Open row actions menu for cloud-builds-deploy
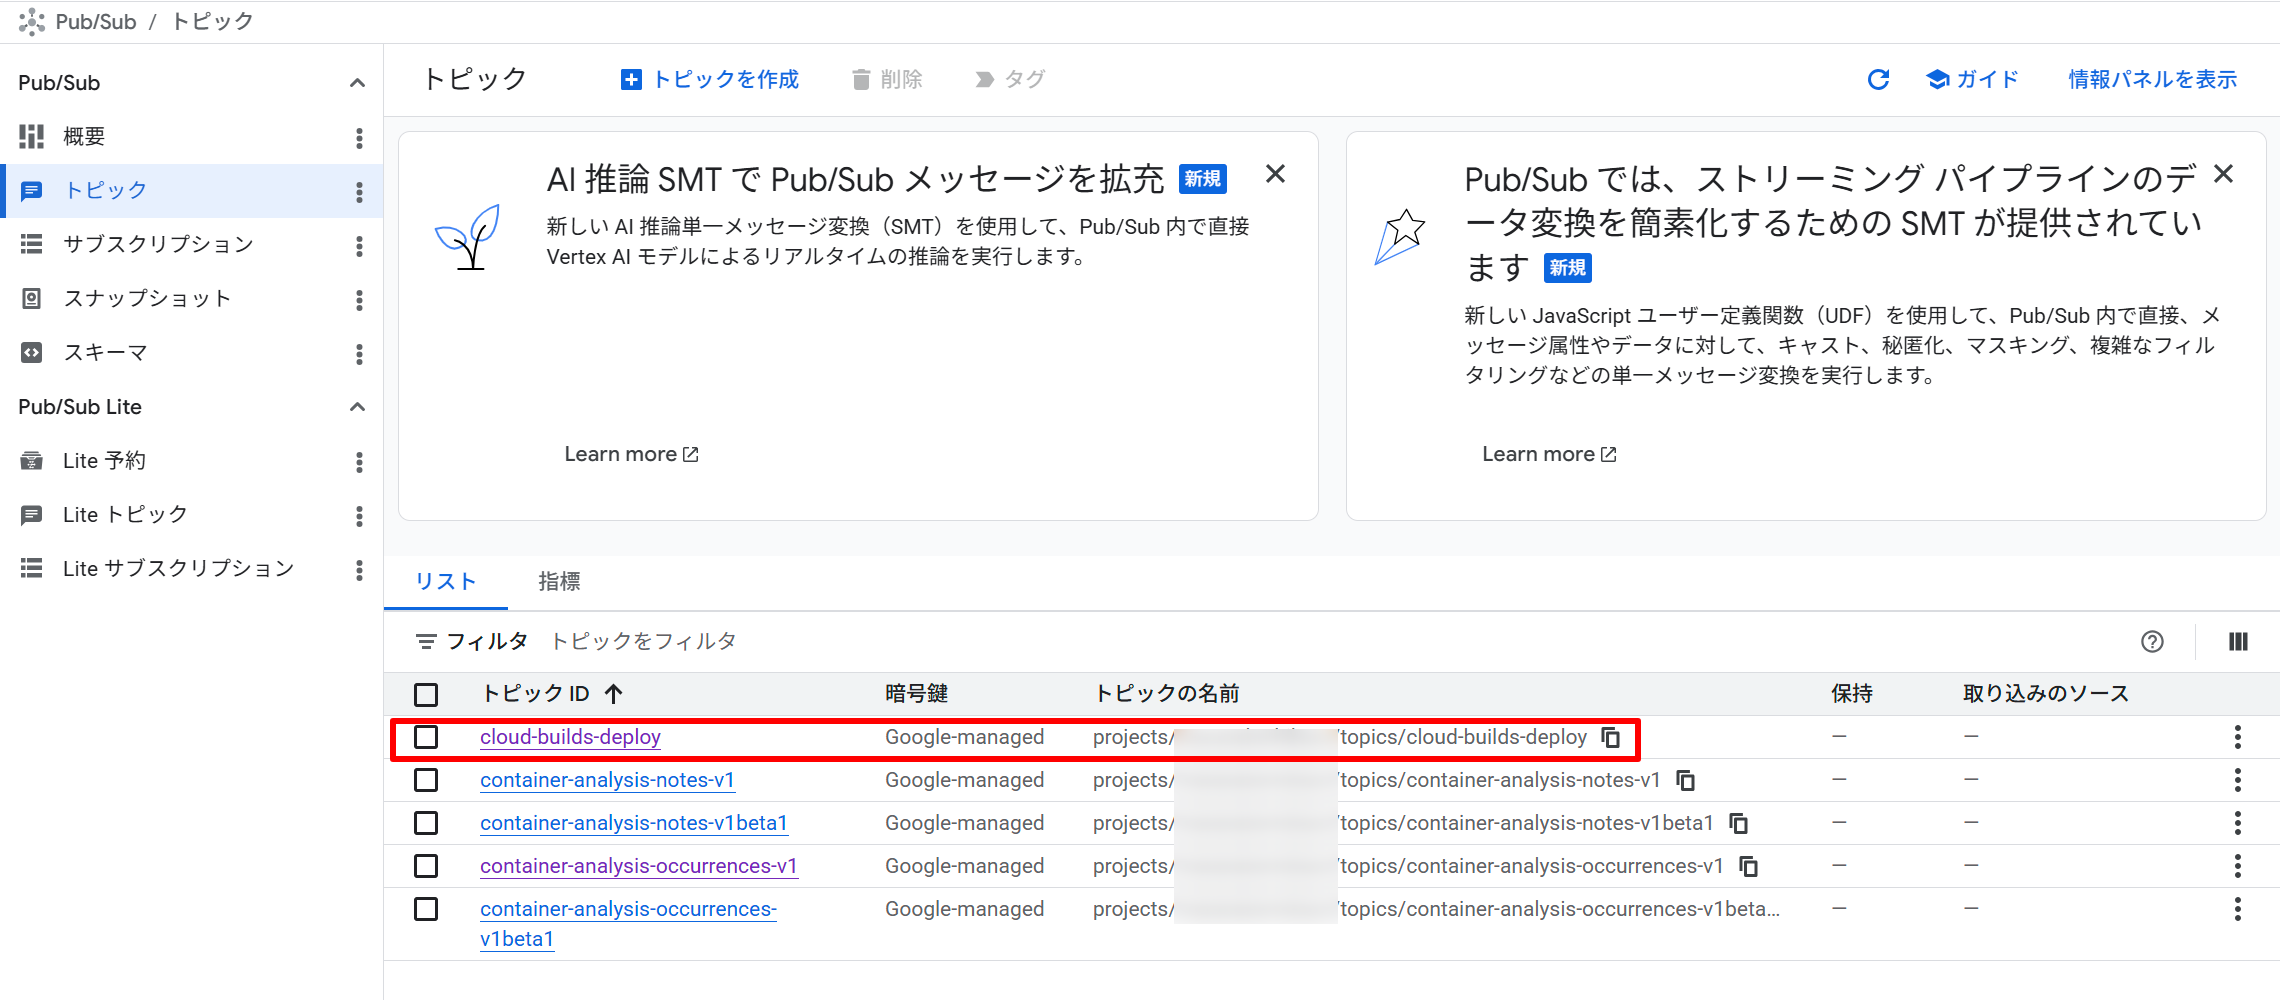The height and width of the screenshot is (1000, 2287). [2238, 737]
